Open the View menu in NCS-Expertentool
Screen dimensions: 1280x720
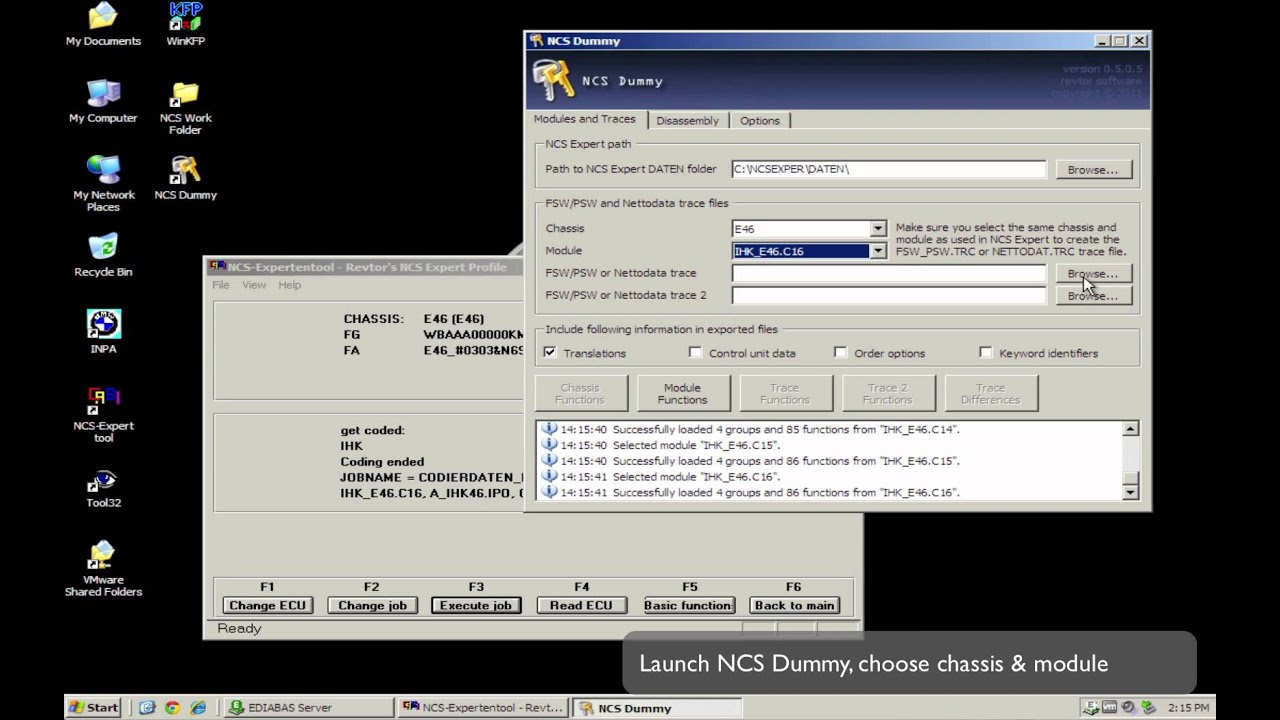tap(254, 285)
